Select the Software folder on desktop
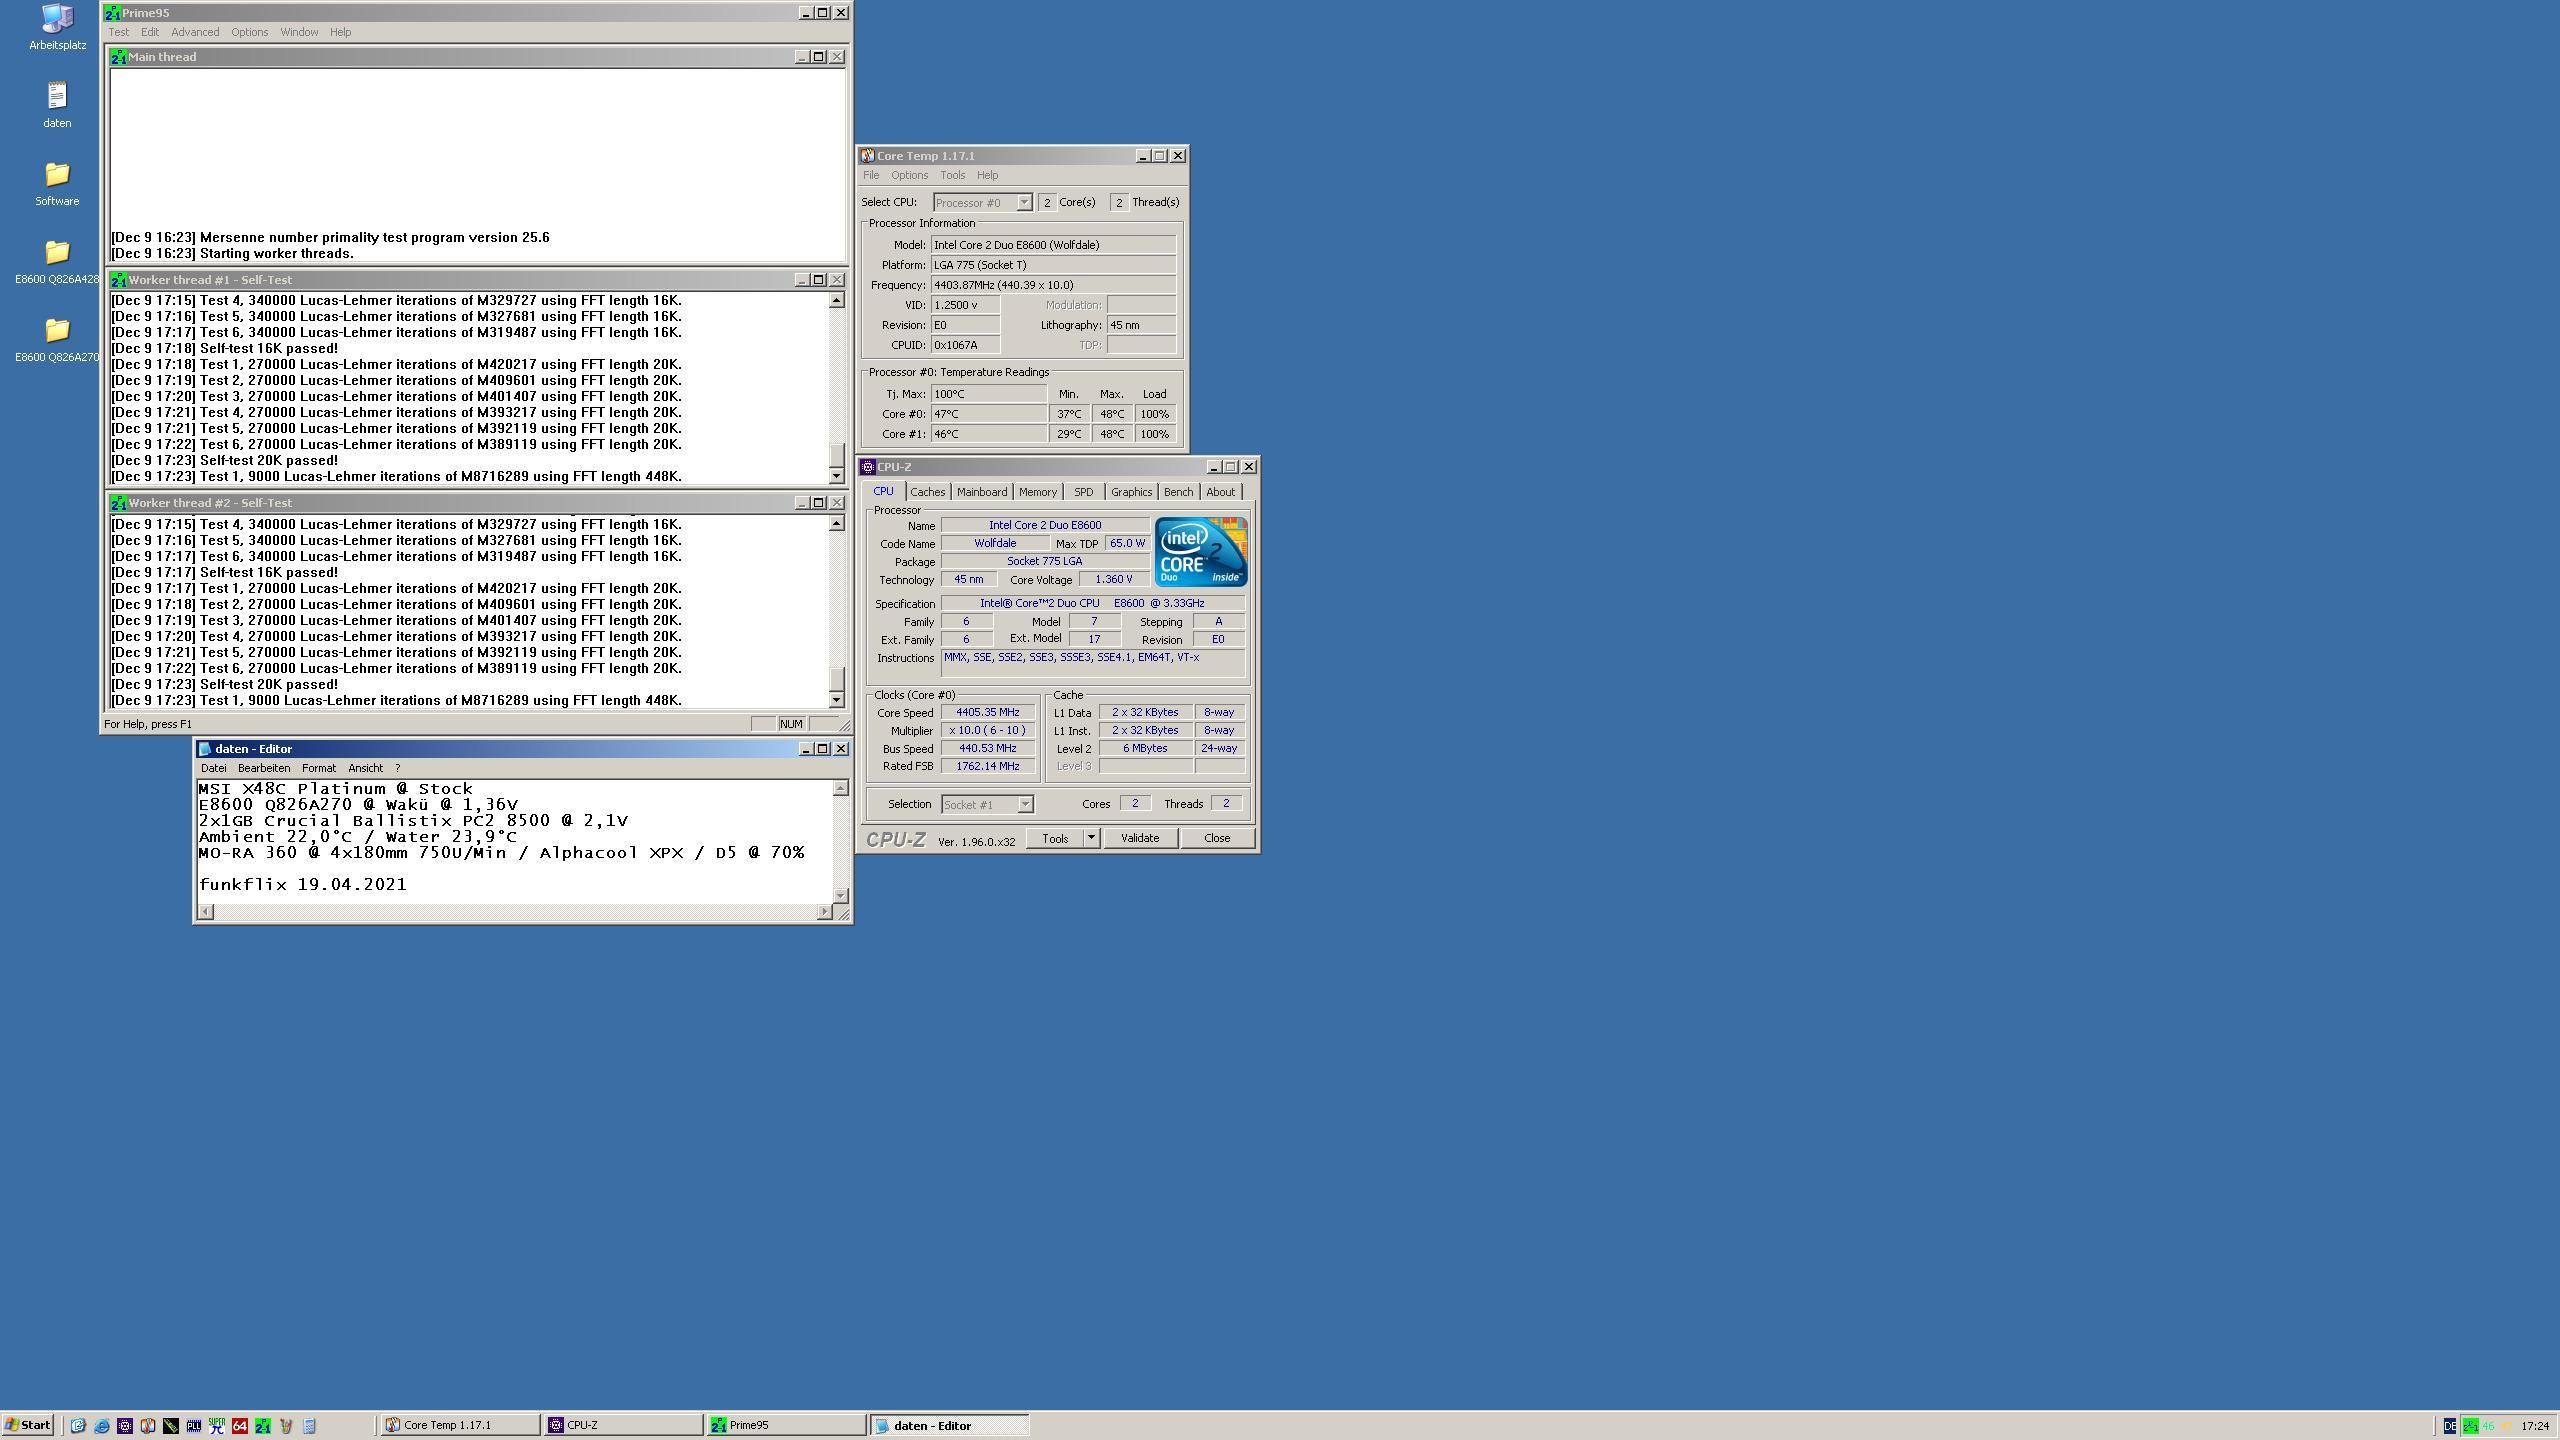Image resolution: width=2560 pixels, height=1440 pixels. (57, 183)
